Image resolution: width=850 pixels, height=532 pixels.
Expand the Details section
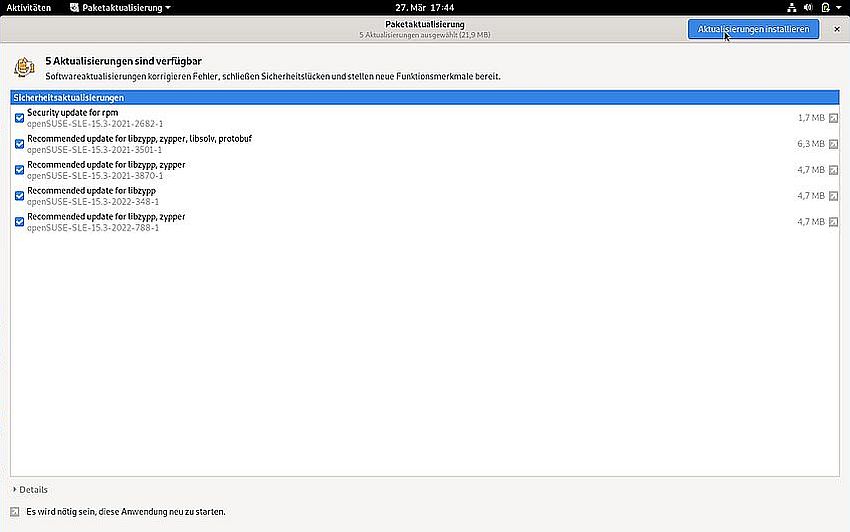coord(30,489)
